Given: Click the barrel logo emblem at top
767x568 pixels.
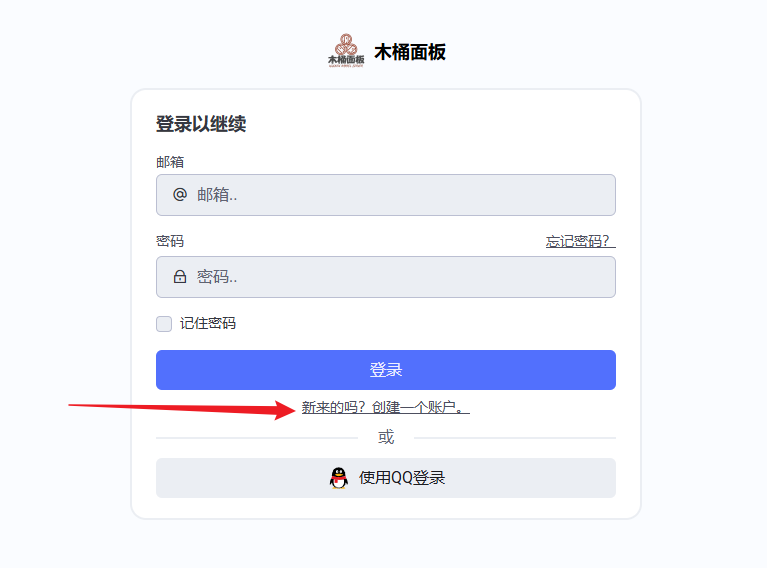Looking at the screenshot, I should click(x=346, y=44).
